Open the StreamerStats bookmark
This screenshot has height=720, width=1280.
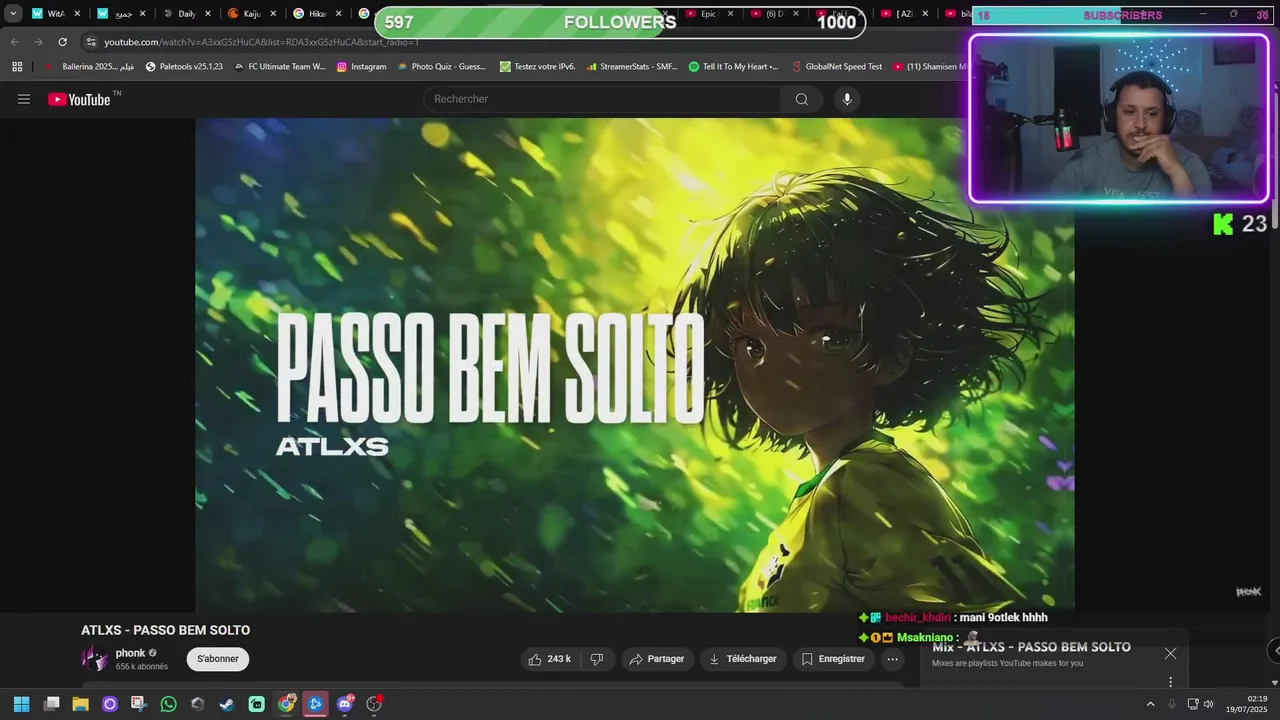pyautogui.click(x=632, y=67)
